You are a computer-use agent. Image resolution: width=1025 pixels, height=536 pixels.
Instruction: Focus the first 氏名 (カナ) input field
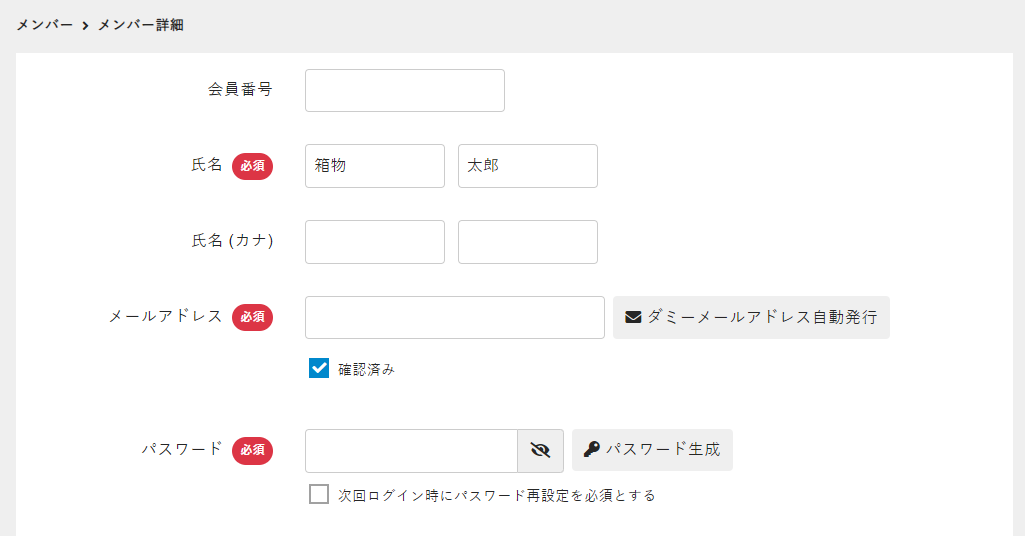[374, 242]
